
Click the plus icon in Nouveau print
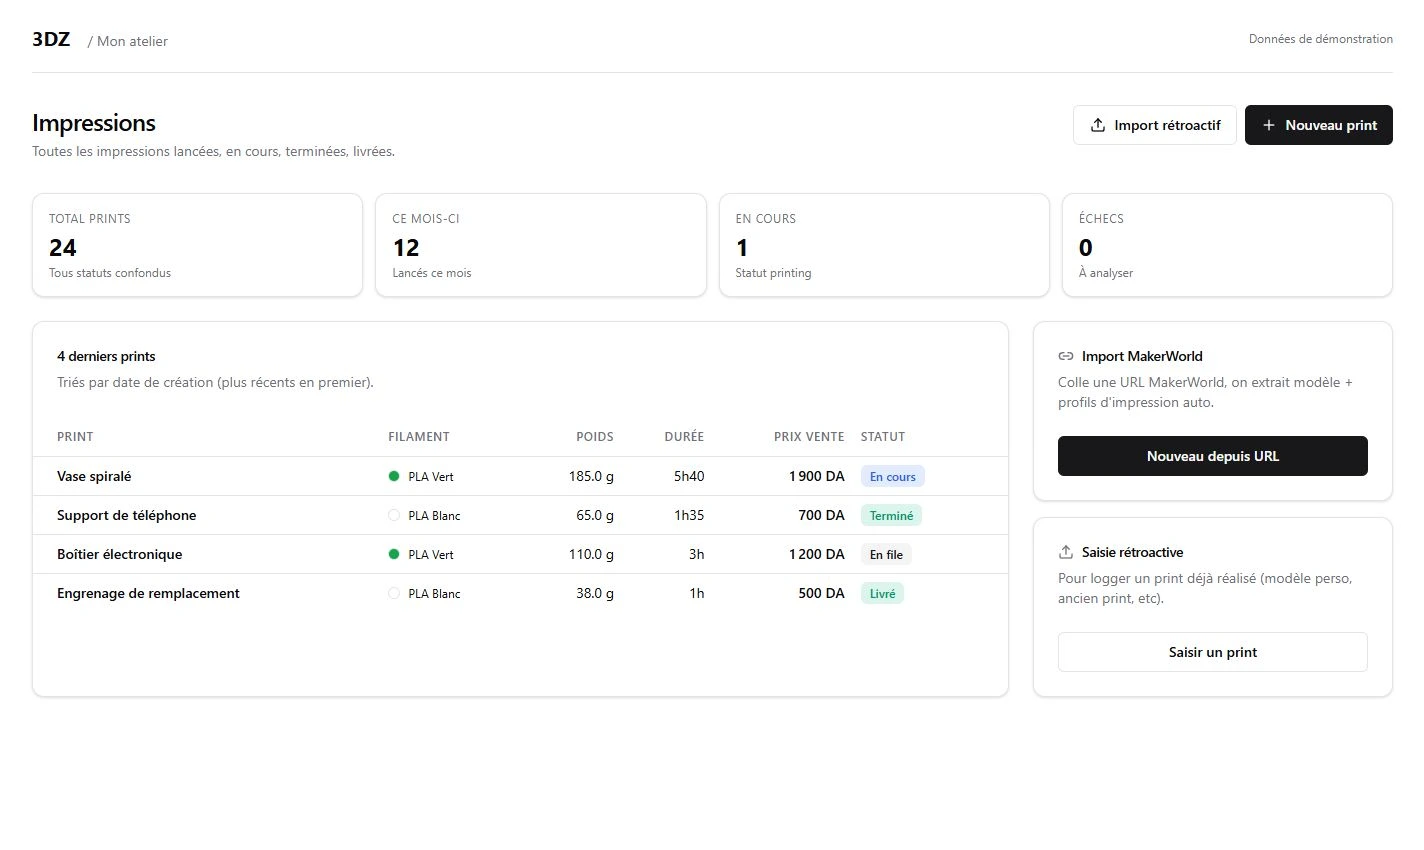pyautogui.click(x=1268, y=125)
